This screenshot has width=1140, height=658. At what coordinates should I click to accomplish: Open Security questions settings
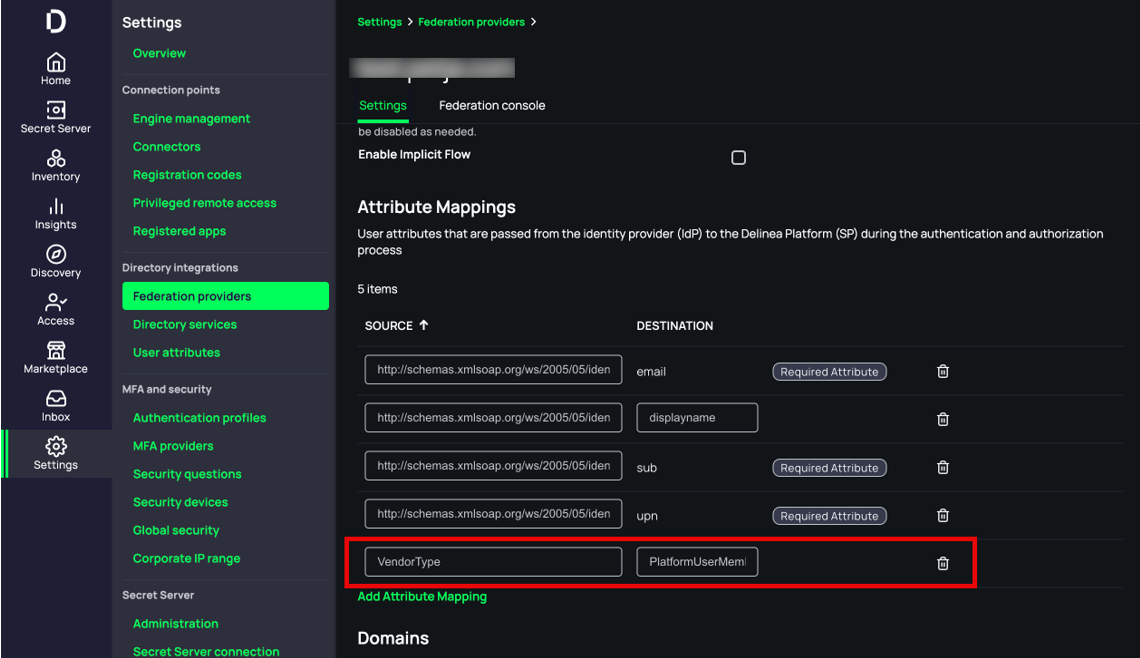coord(187,474)
